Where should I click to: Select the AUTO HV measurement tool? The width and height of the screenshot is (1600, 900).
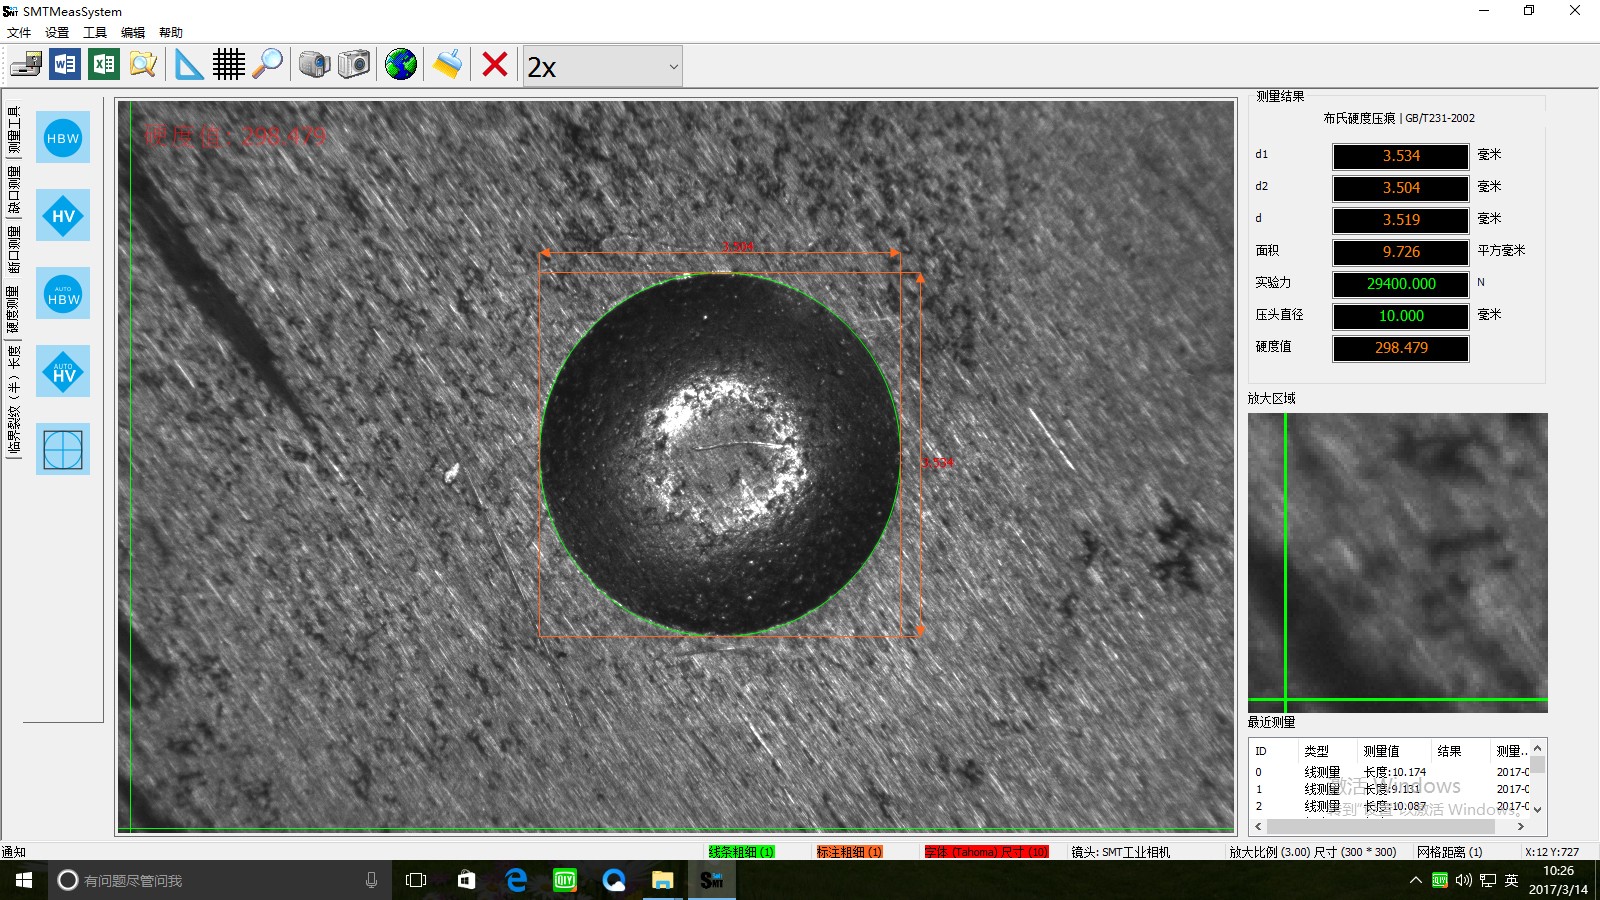coord(63,371)
